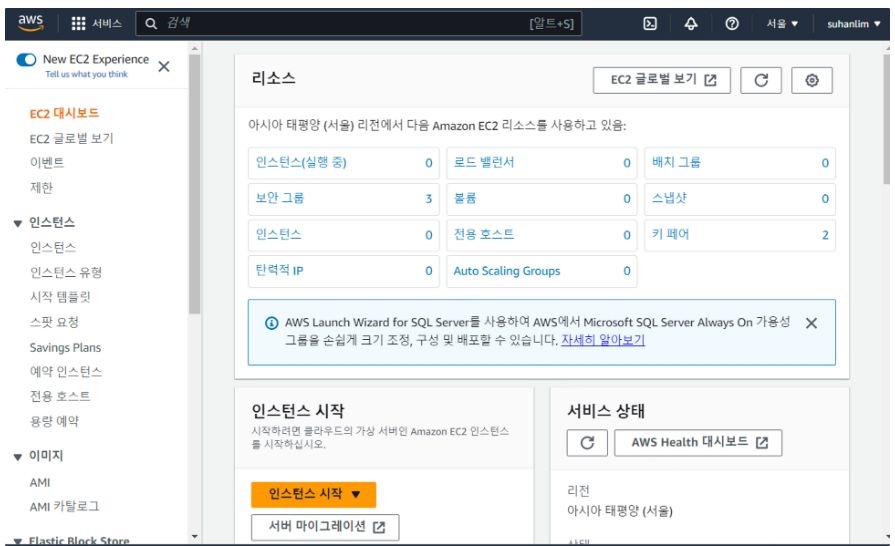Open the notifications bell
The image size is (895, 546).
click(691, 23)
